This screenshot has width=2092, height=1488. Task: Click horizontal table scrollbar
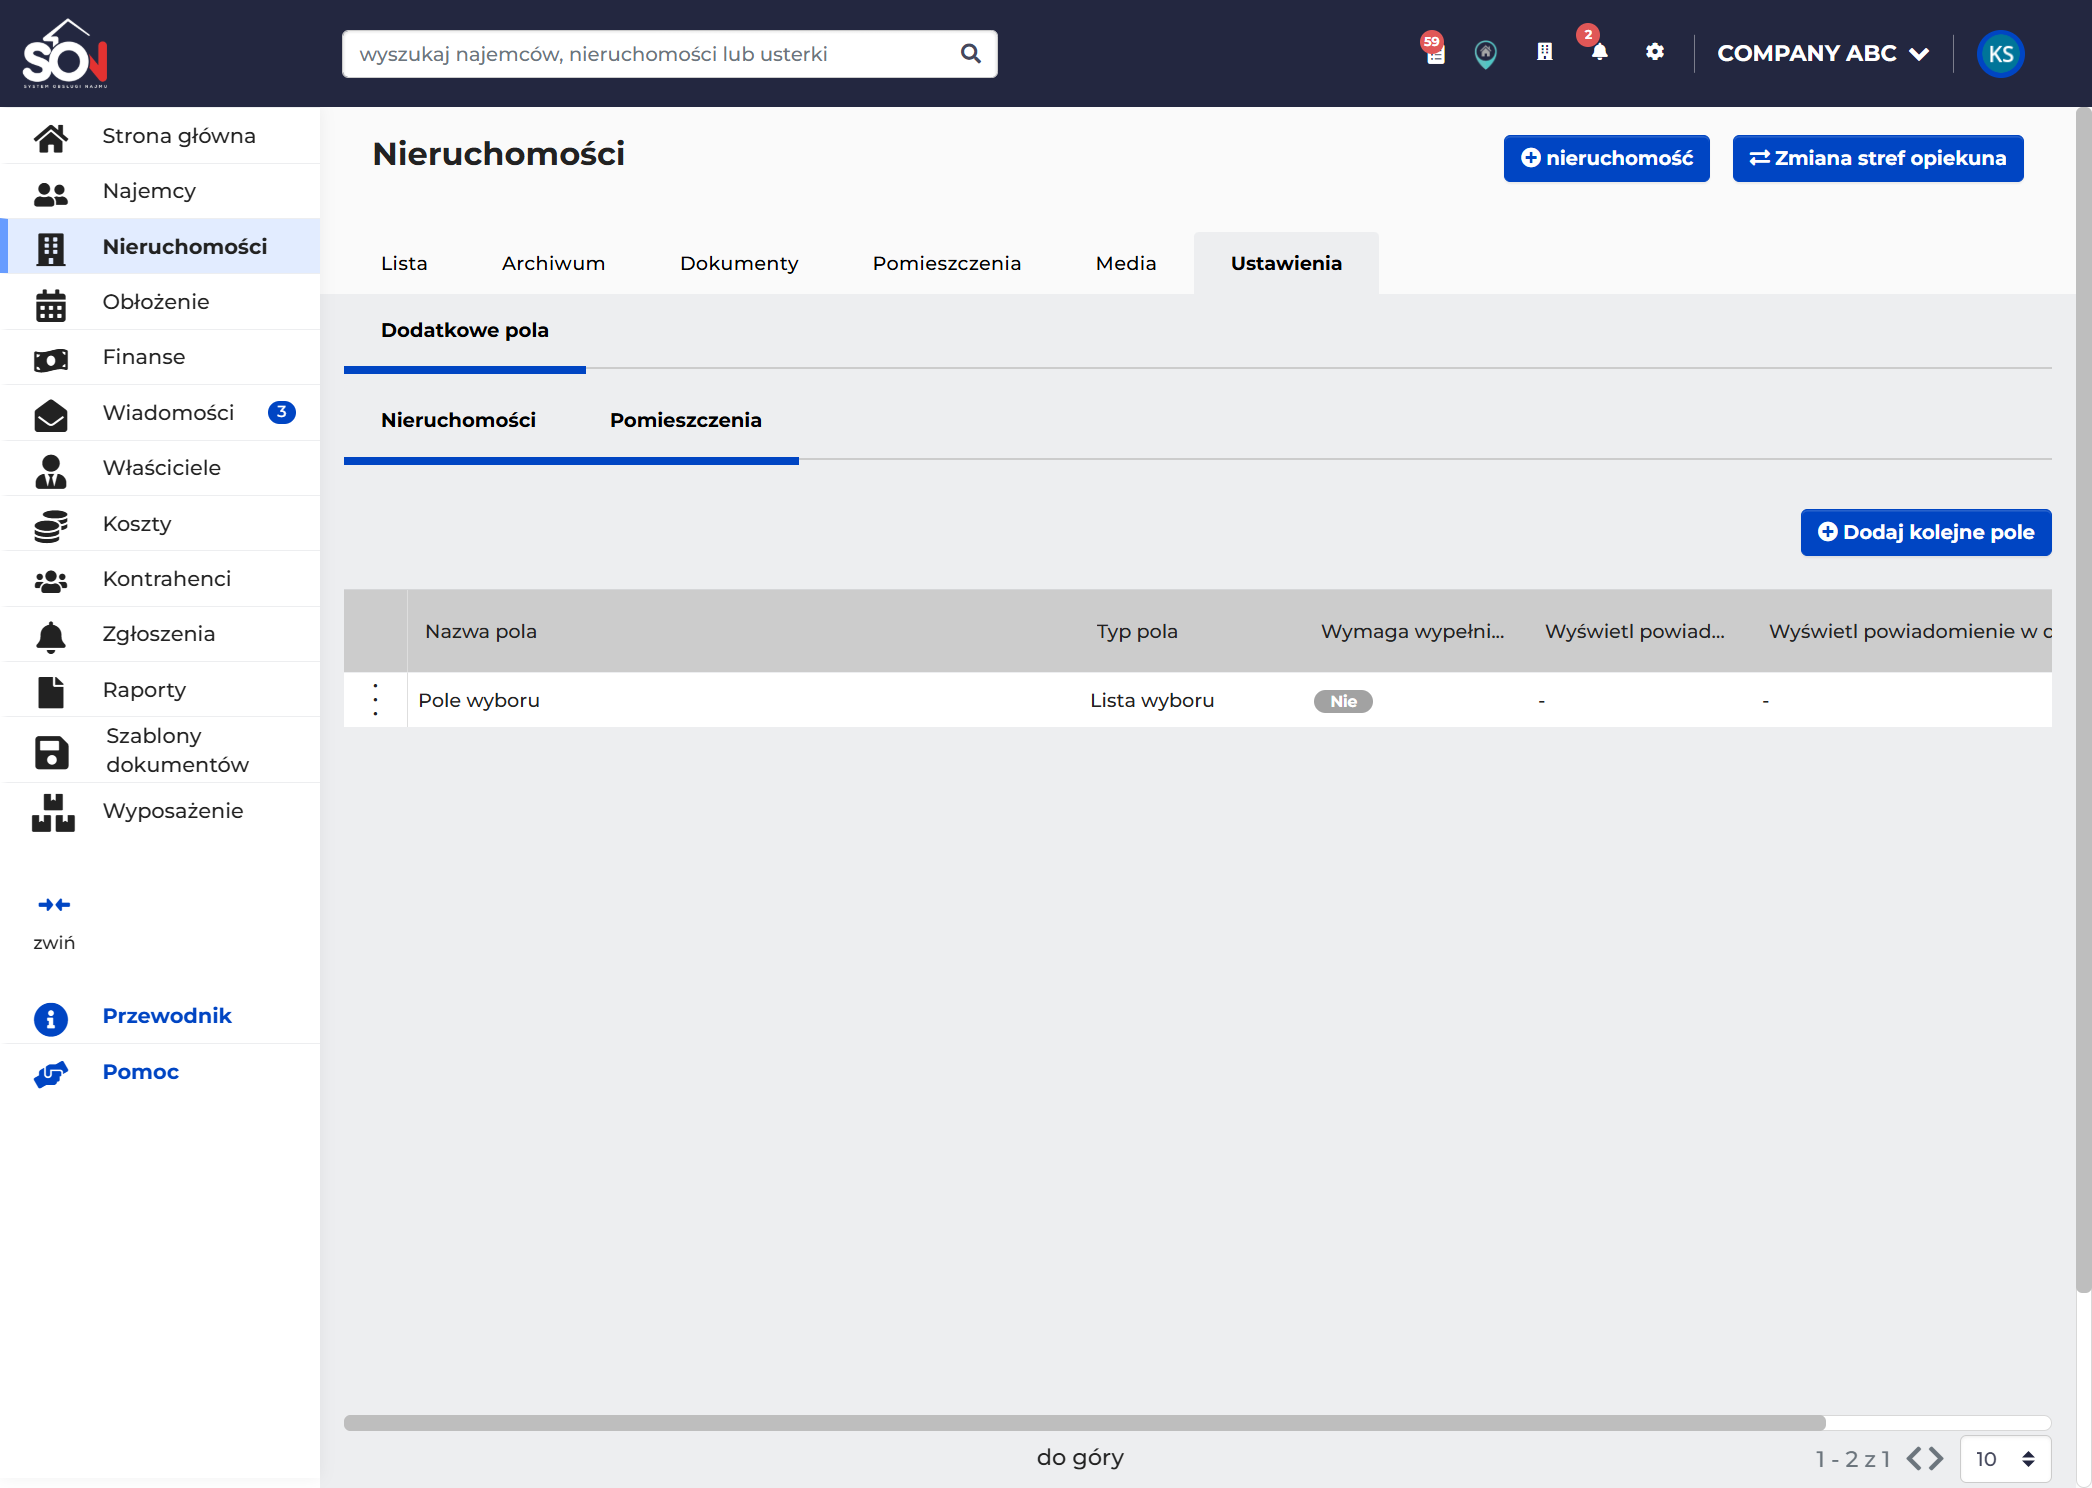pyautogui.click(x=1085, y=1423)
